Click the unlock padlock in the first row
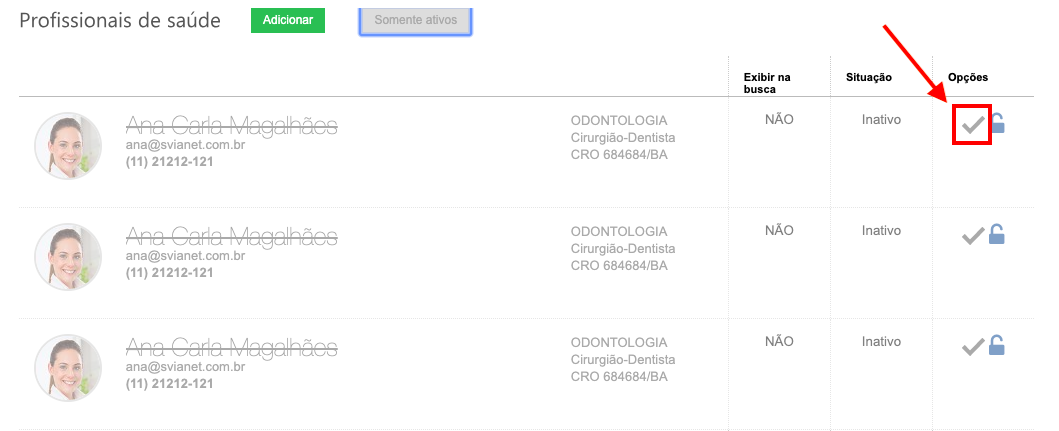 point(997,123)
